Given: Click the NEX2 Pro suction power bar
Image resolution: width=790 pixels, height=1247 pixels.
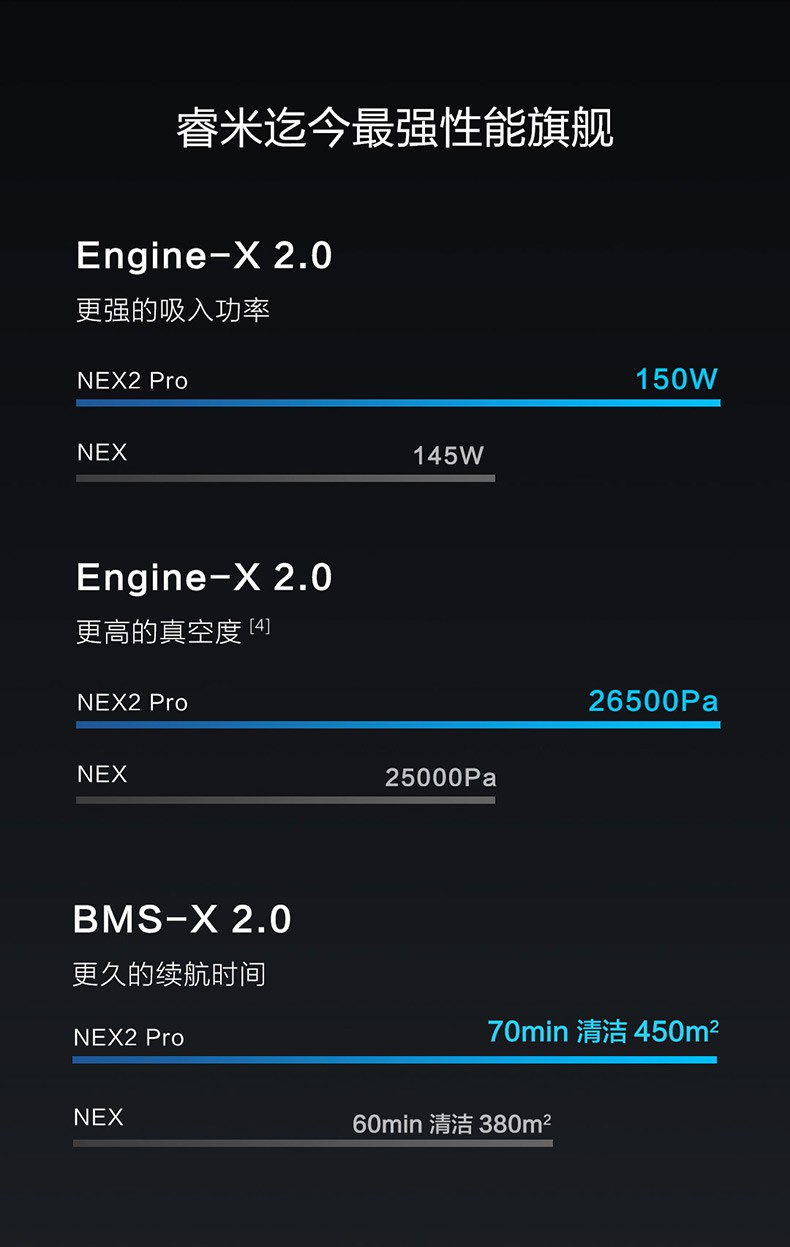Looking at the screenshot, I should click(x=398, y=403).
